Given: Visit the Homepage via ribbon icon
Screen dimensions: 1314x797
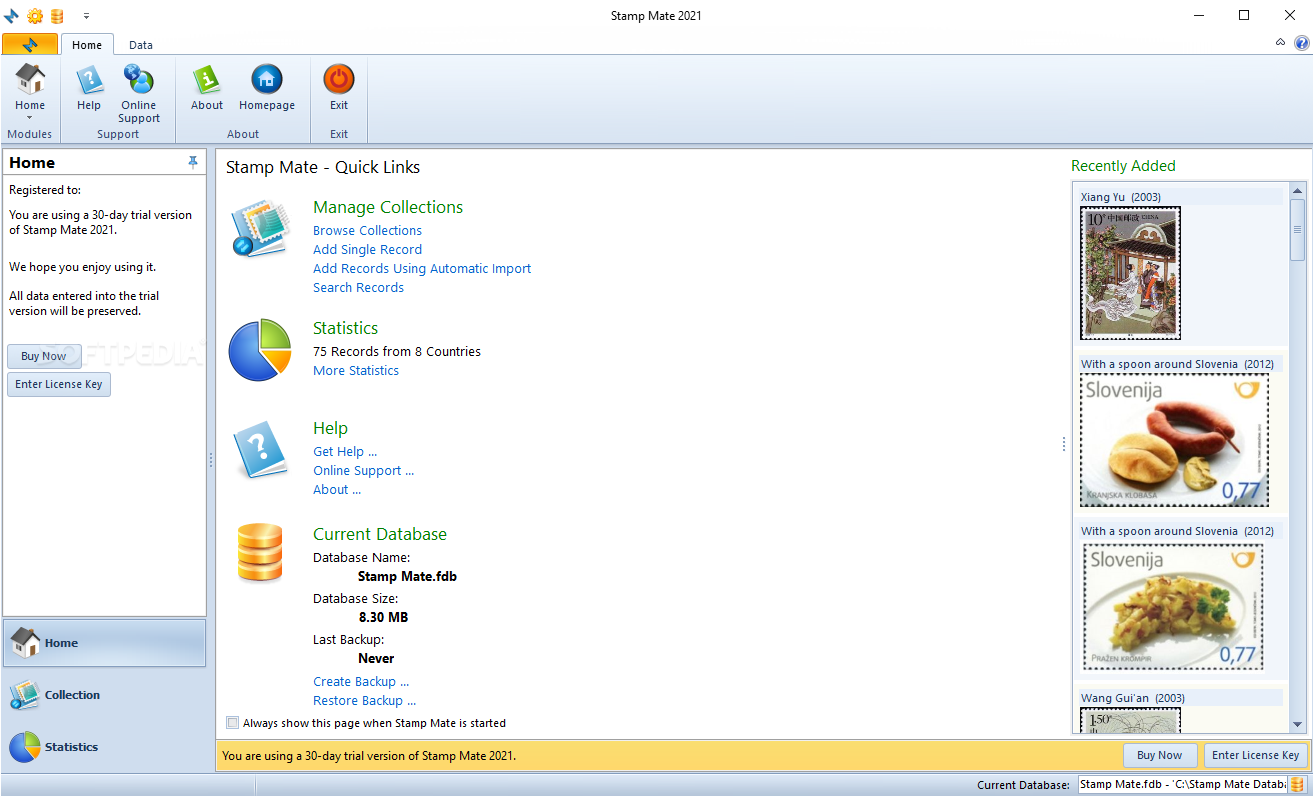Looking at the screenshot, I should pyautogui.click(x=267, y=80).
